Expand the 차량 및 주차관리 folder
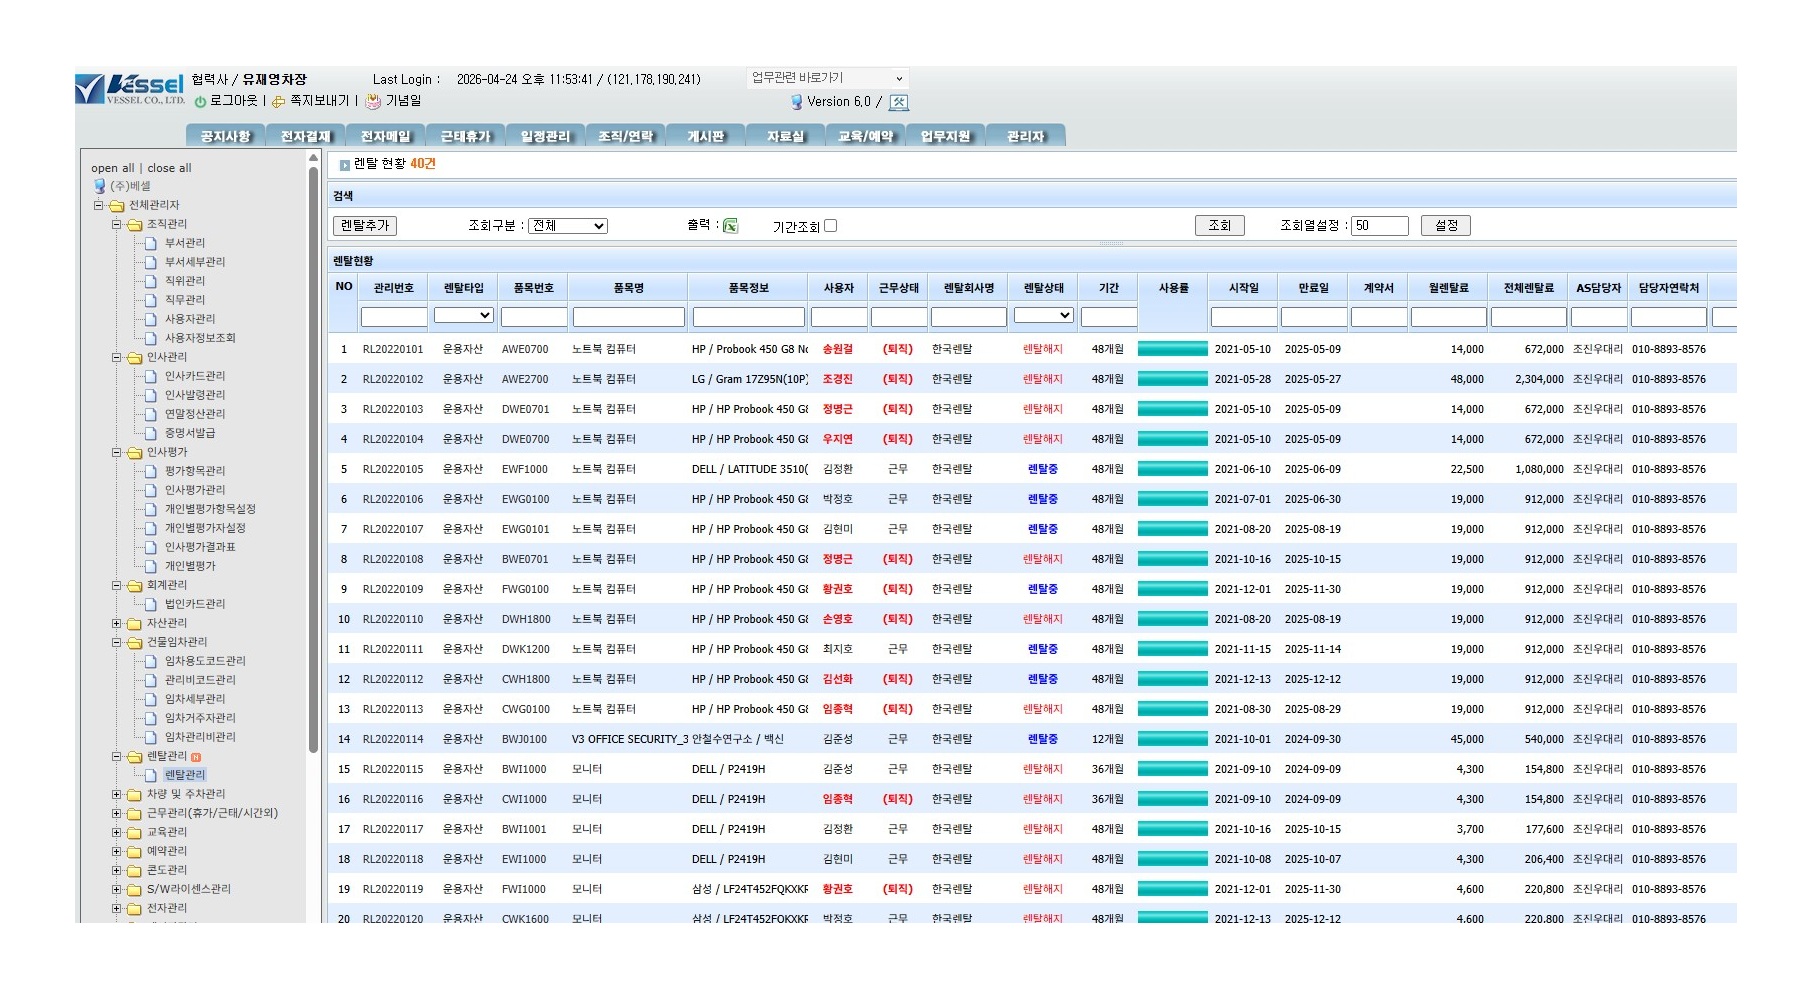1815x982 pixels. [117, 794]
